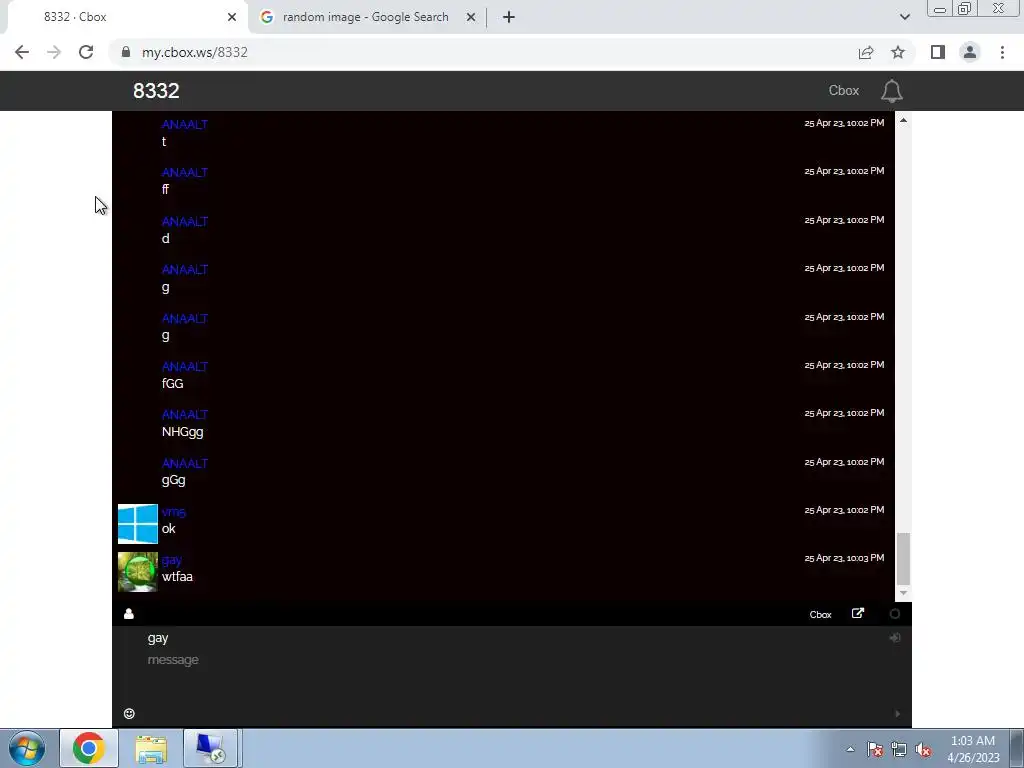This screenshot has height=768, width=1024.
Task: Click the Windows logo avatar of vm5
Action: tap(138, 524)
